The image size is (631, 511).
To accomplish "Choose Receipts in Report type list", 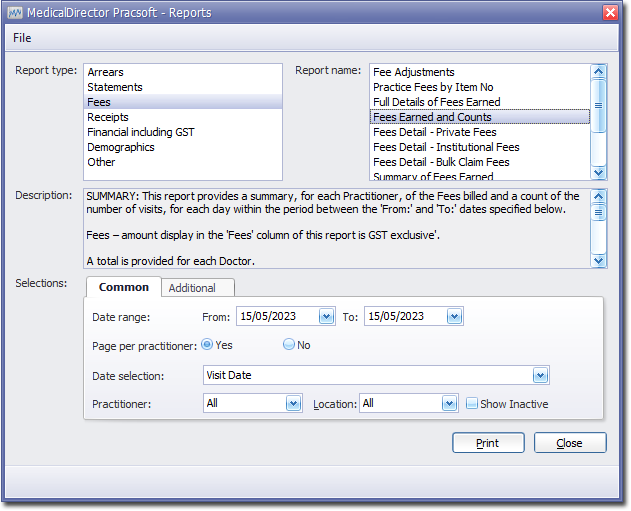I will tap(107, 117).
